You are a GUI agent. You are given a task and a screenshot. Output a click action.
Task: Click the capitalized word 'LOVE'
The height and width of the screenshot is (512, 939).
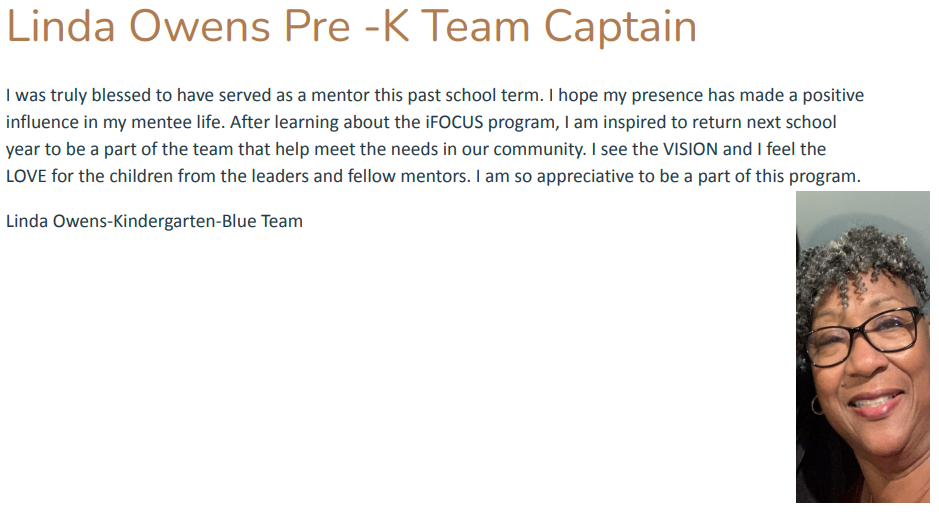(x=26, y=176)
